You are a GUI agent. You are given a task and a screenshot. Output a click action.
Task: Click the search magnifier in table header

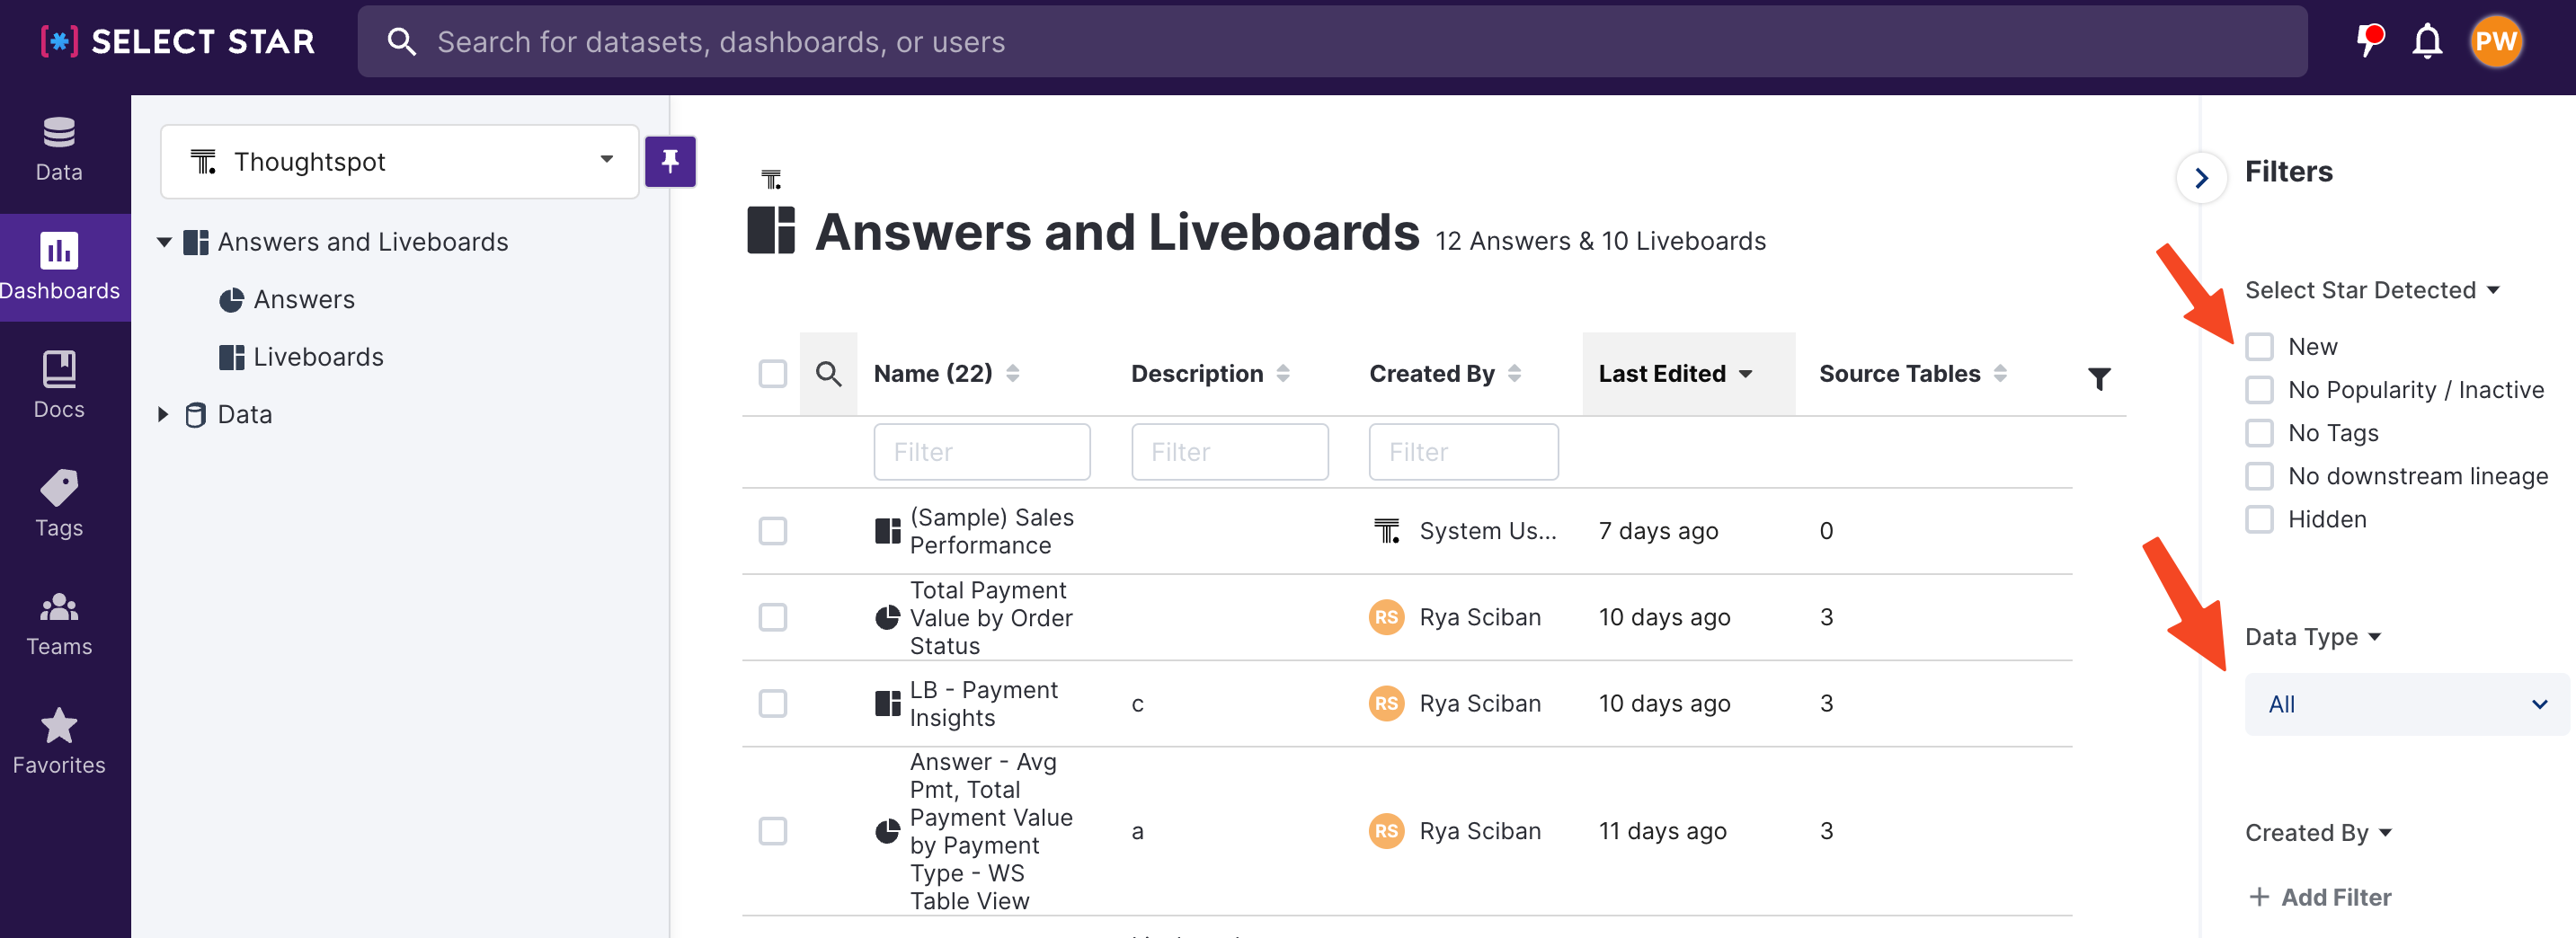[x=828, y=374]
